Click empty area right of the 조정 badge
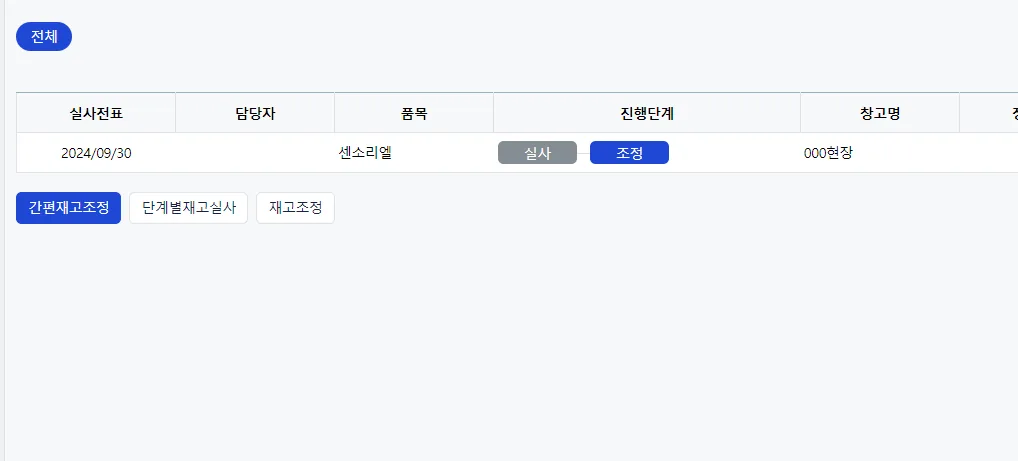 (734, 153)
